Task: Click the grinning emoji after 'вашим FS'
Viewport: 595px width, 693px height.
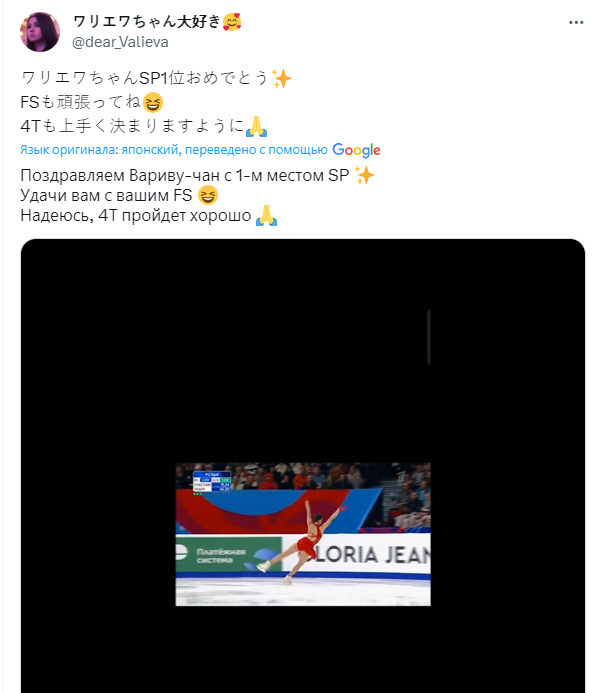Action: coord(208,195)
